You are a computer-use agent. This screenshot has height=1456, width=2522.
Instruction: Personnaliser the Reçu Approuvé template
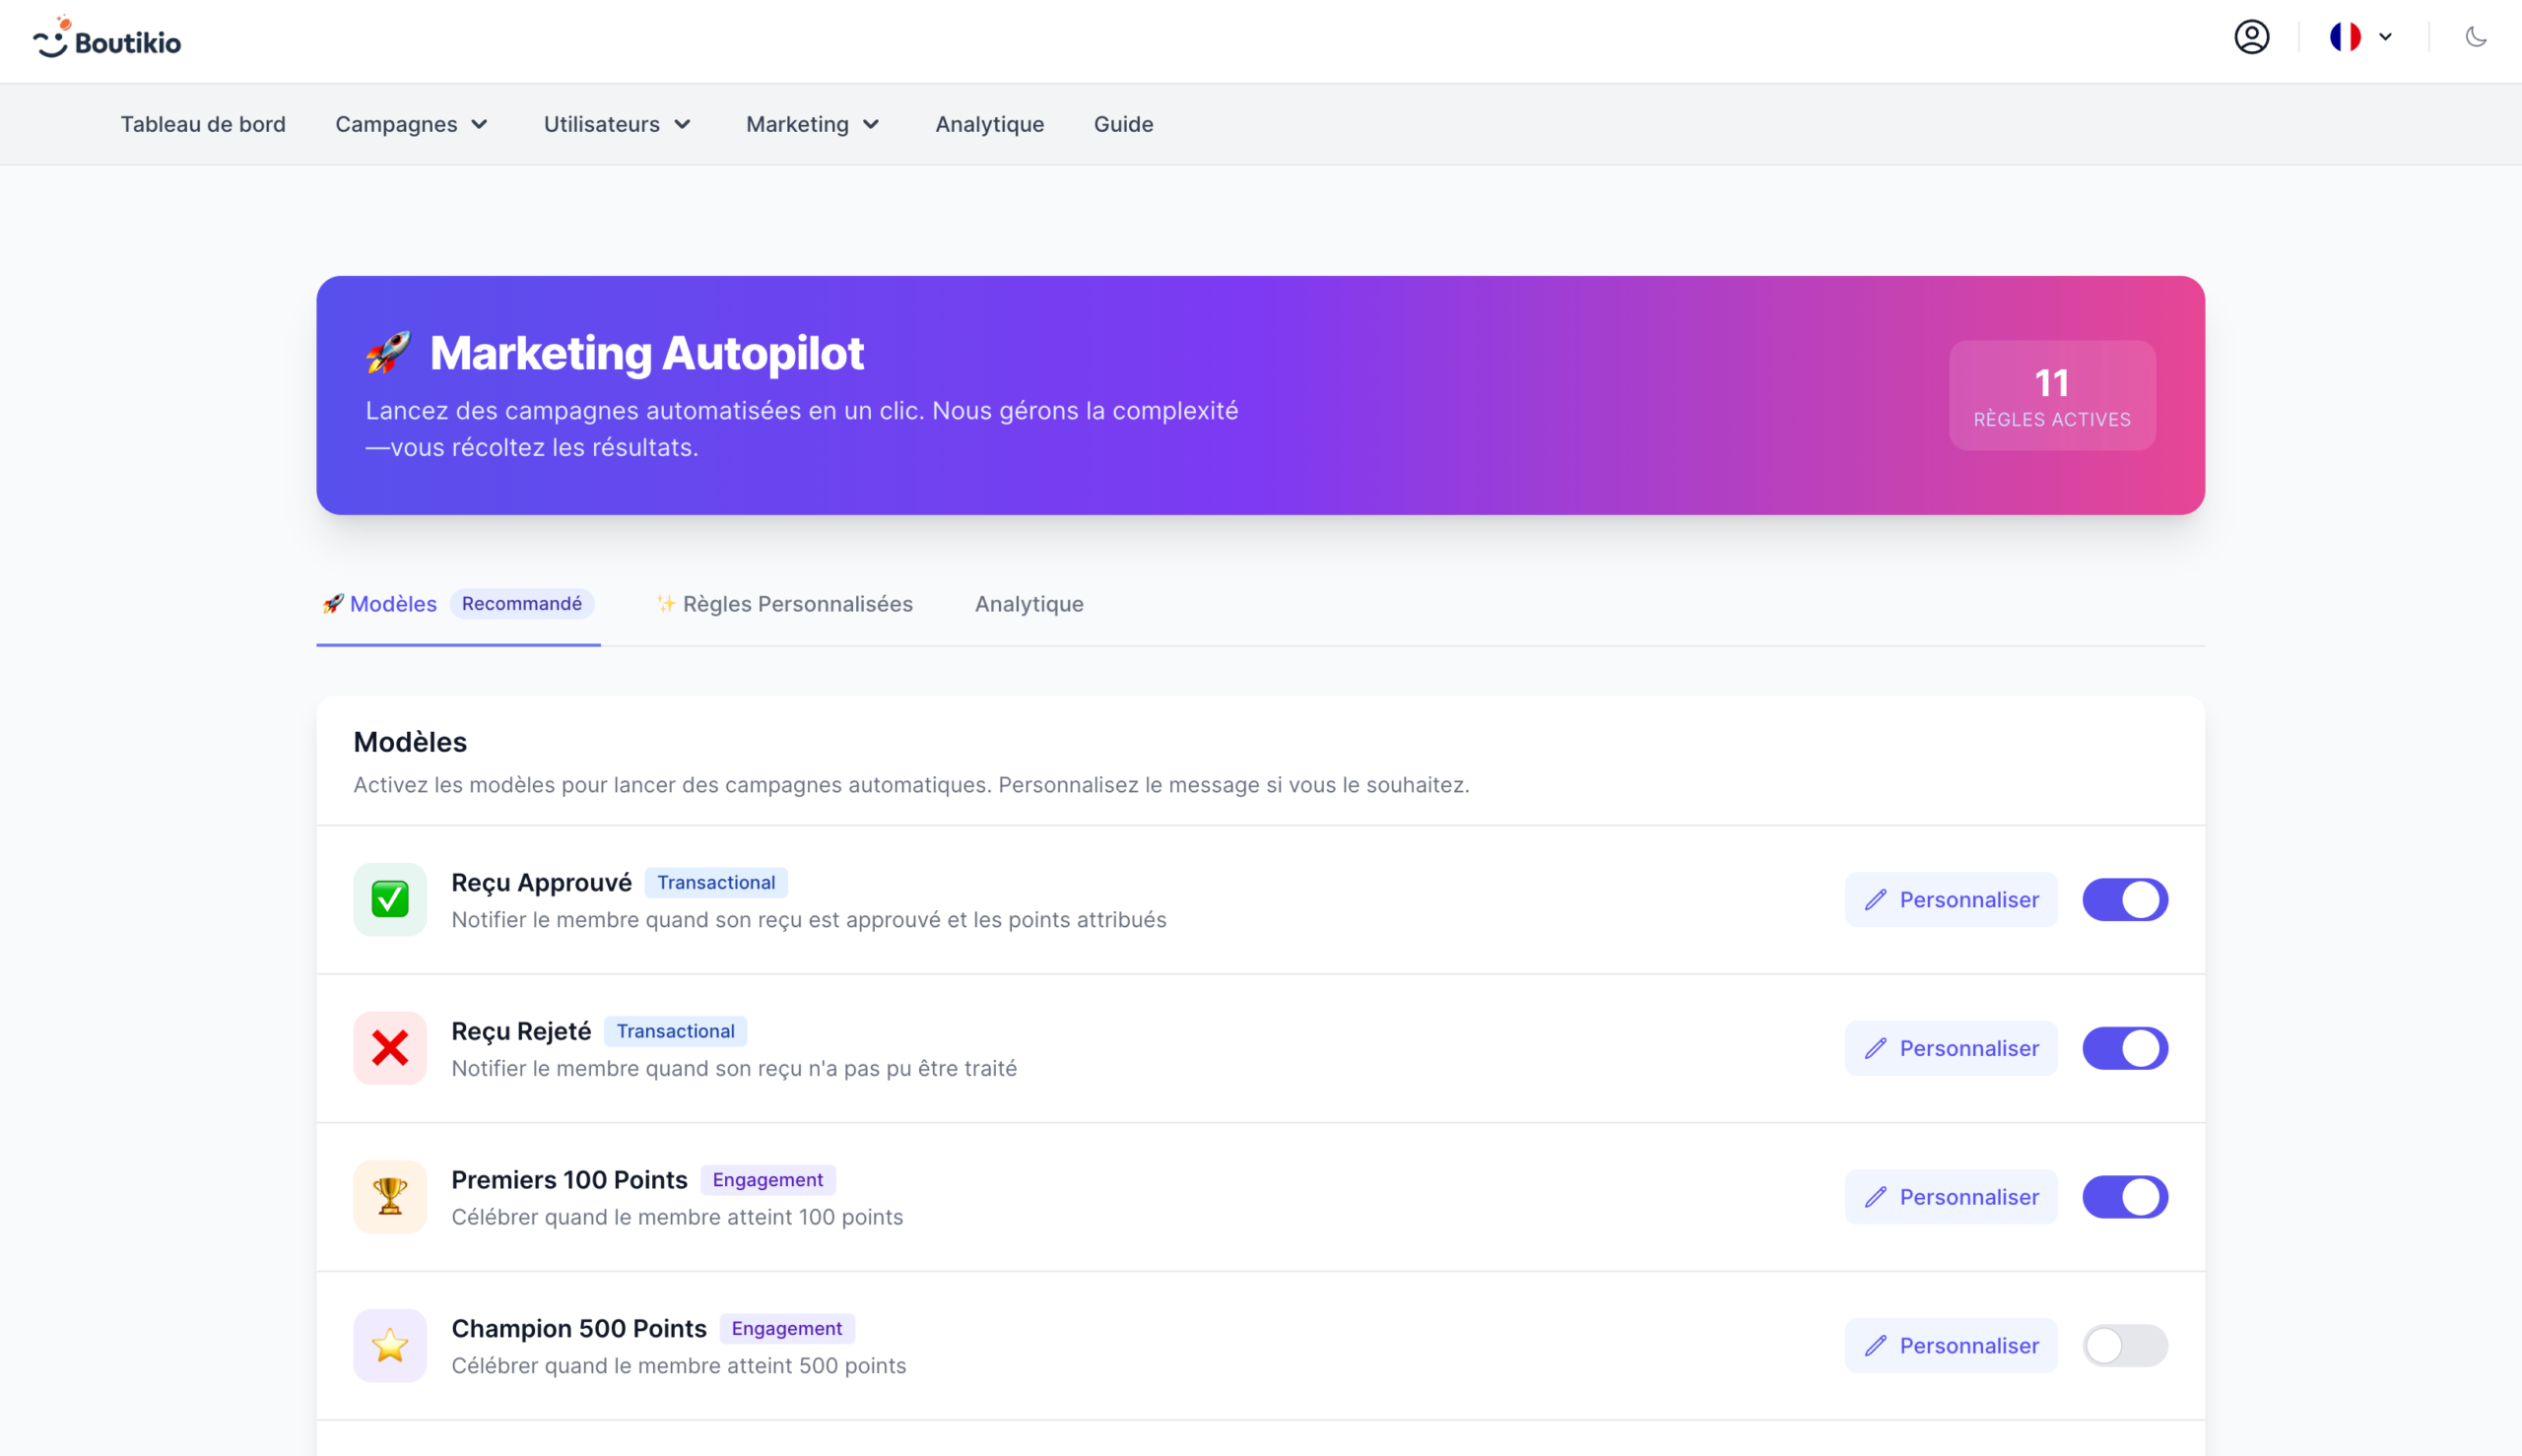[x=1950, y=899]
